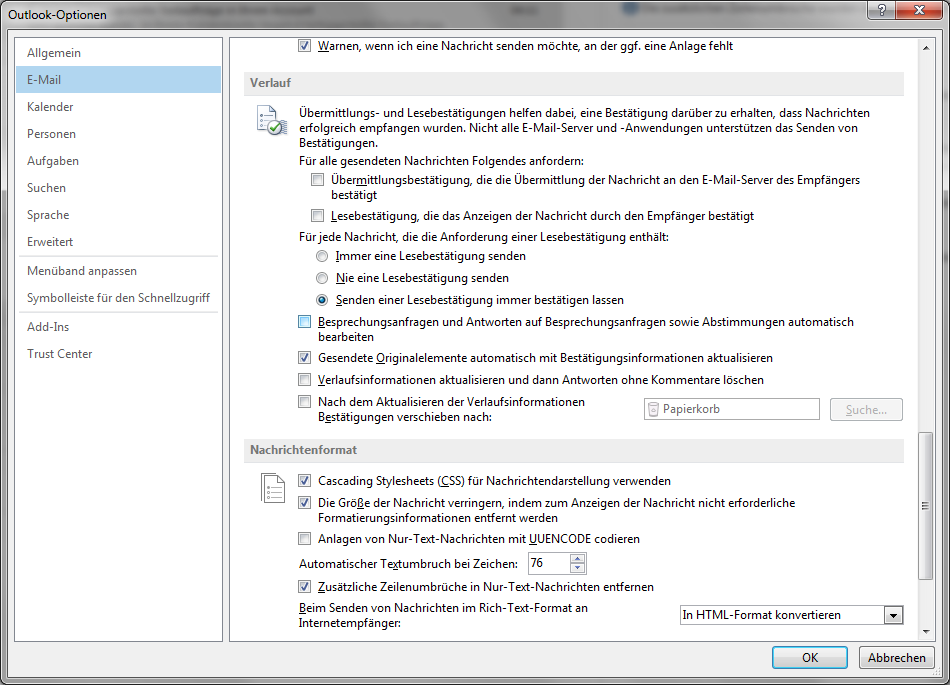This screenshot has width=950, height=685.
Task: Select 'Senden einer Lesebestätigung immer bestätigen lassen'
Action: [x=322, y=300]
